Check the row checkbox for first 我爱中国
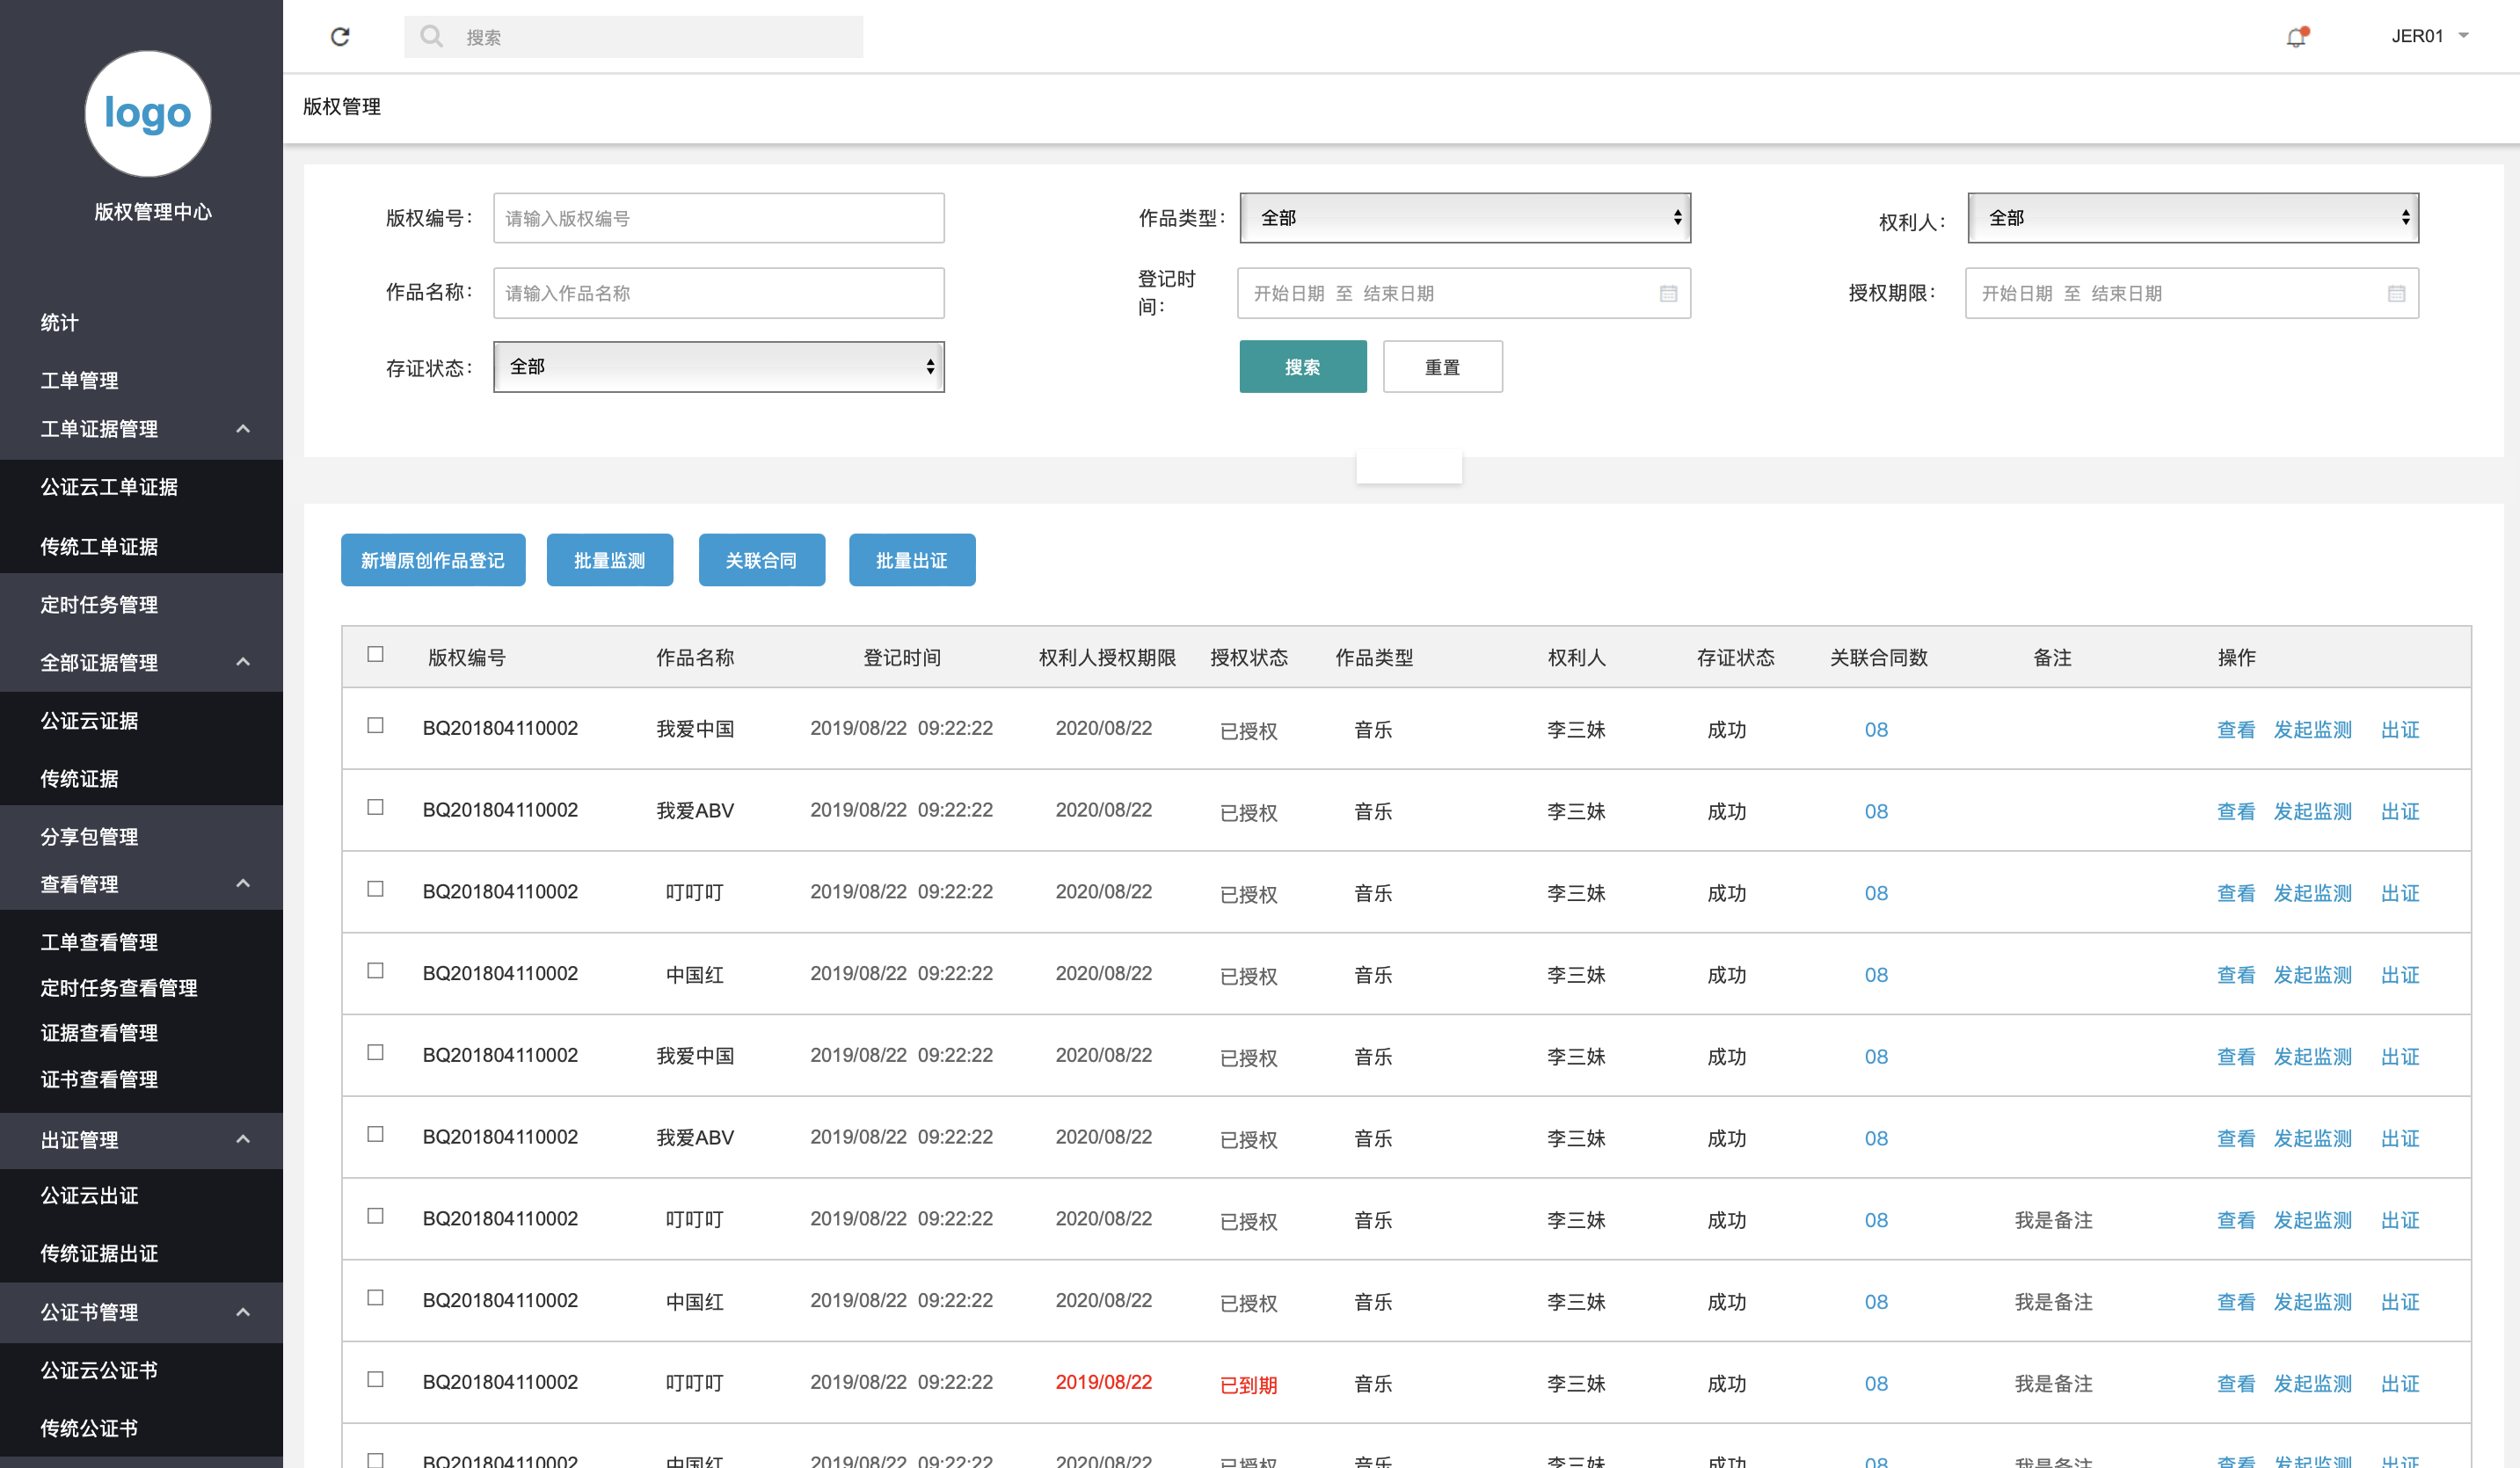Viewport: 2520px width, 1468px height. click(x=375, y=725)
